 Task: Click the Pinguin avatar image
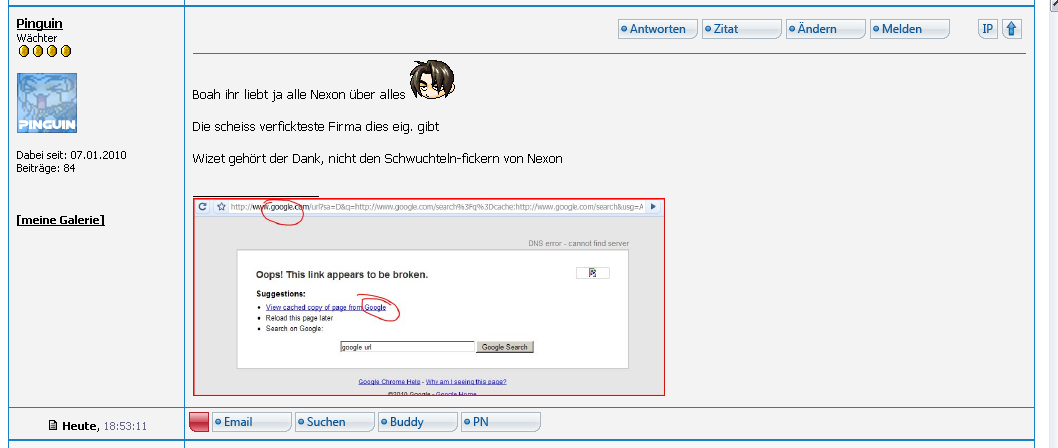47,104
